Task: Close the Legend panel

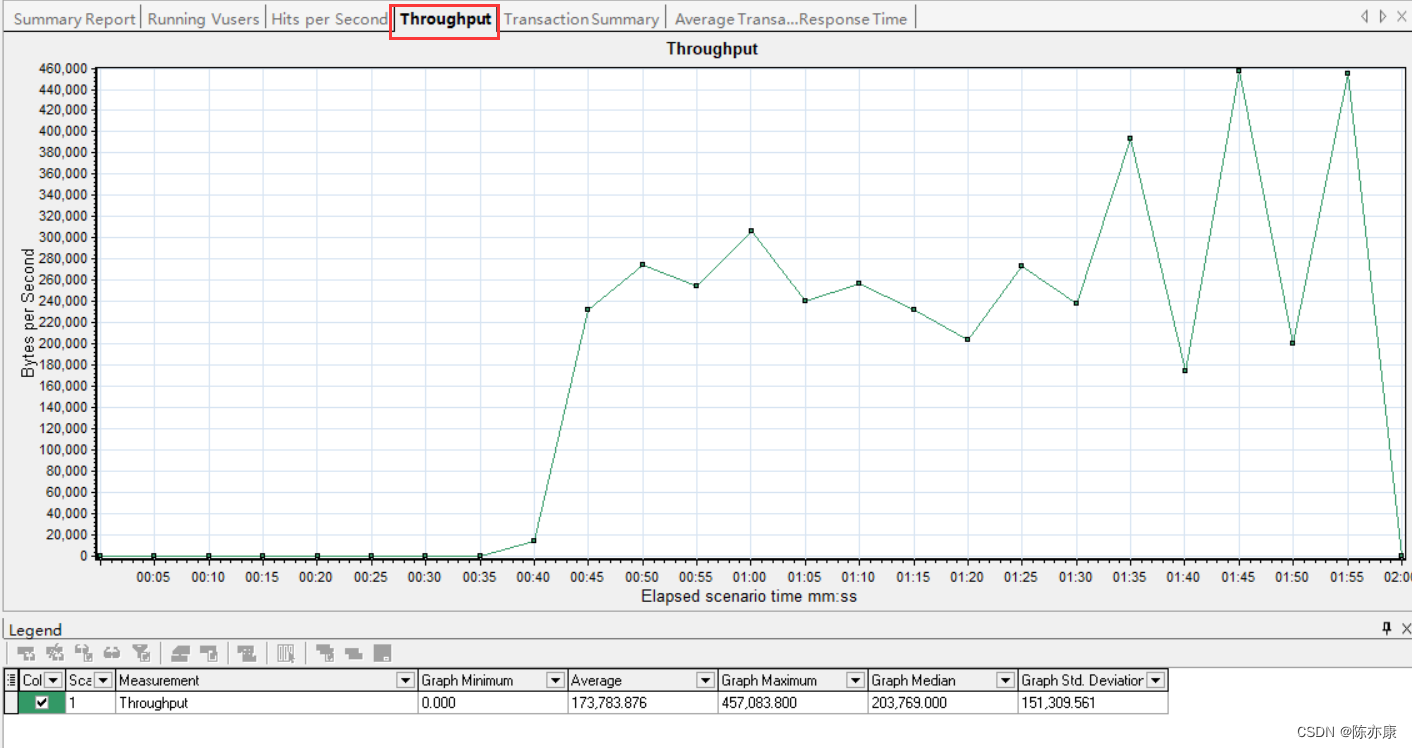Action: coord(1405,628)
